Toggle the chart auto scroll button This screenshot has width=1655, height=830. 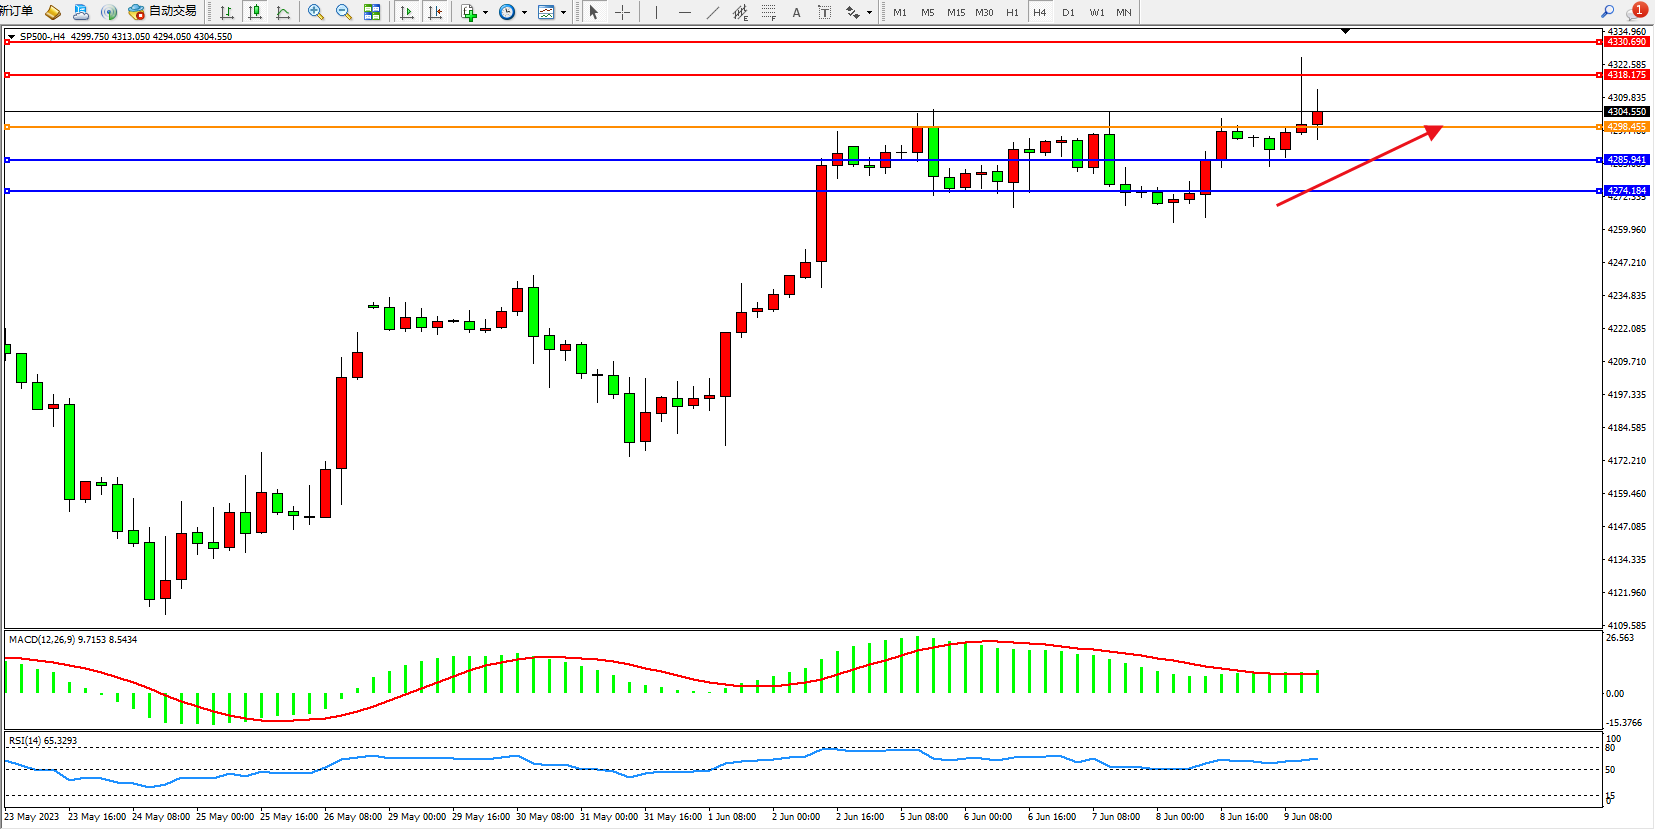click(x=406, y=12)
